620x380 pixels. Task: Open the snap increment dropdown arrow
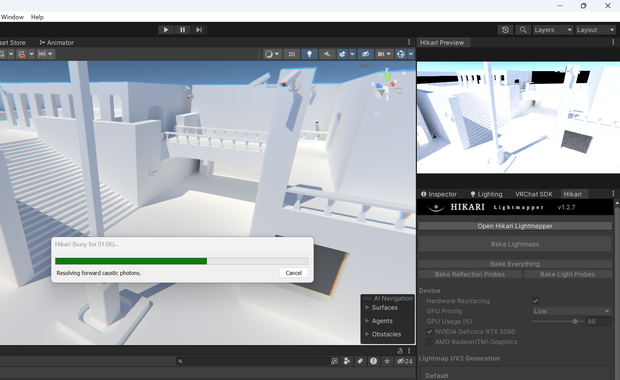[51, 54]
